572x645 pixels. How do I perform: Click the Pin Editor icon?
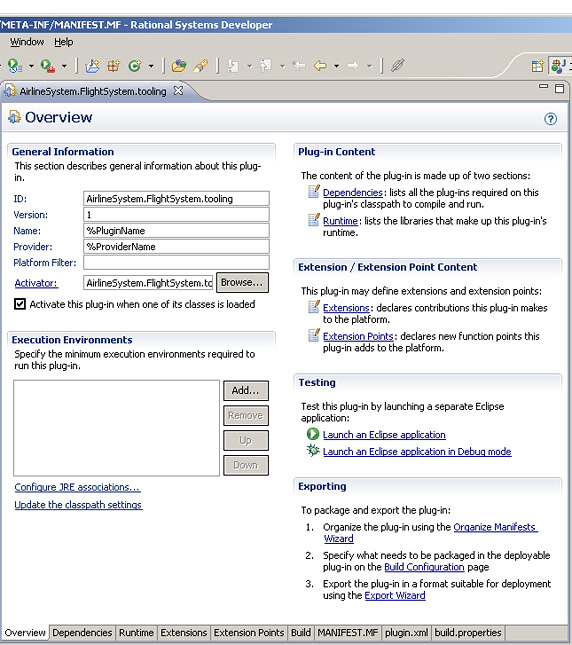click(x=397, y=65)
